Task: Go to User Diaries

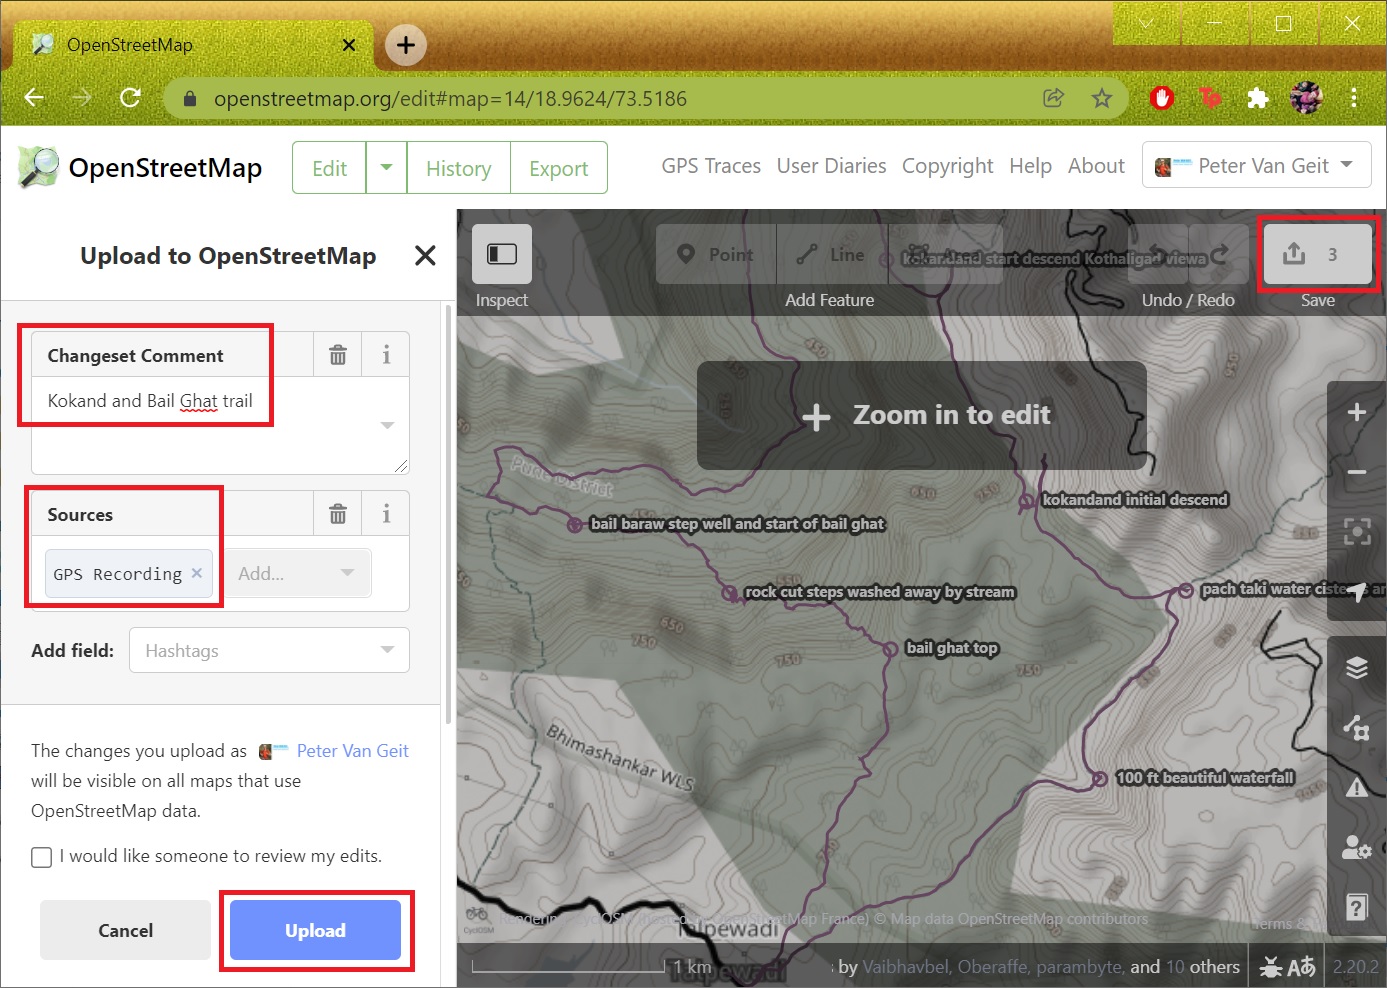Action: tap(831, 166)
